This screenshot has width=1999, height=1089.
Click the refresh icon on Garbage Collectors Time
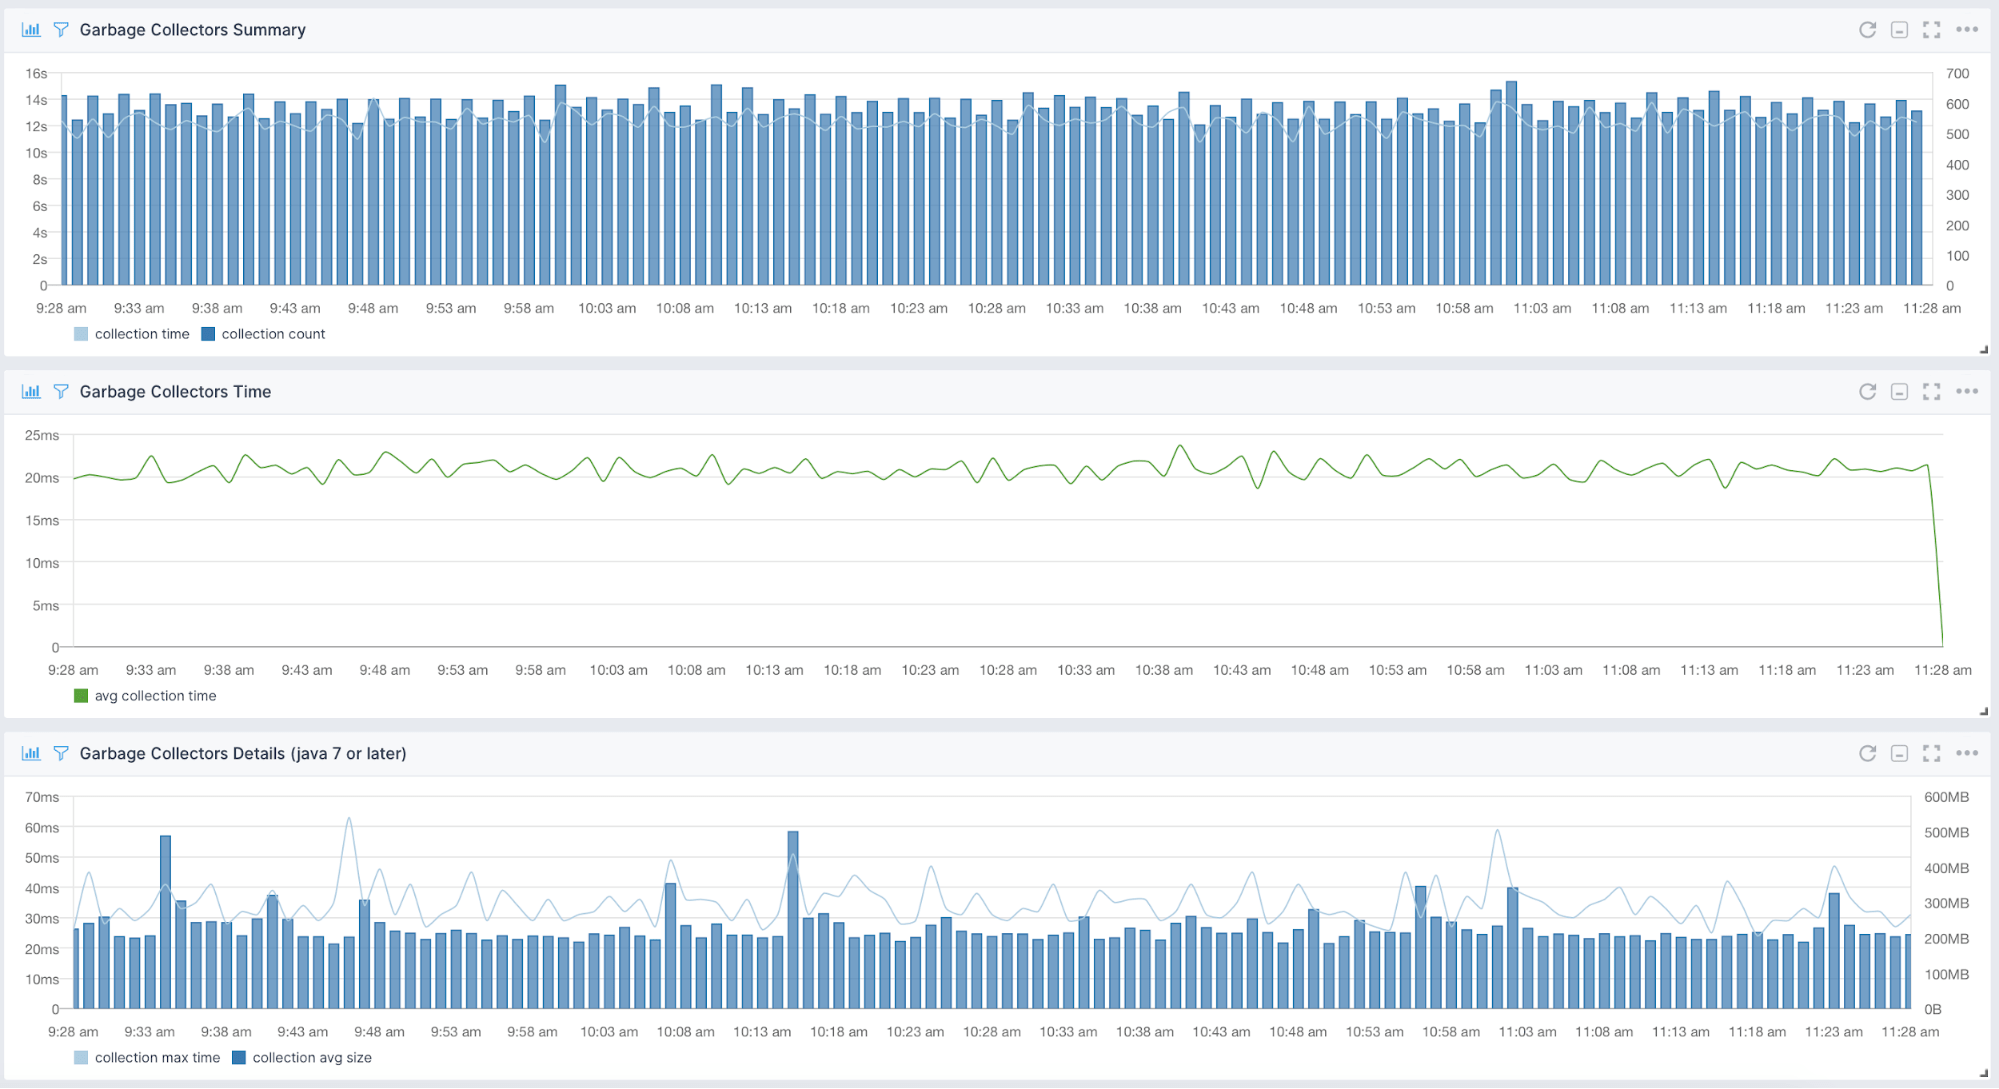(1868, 392)
